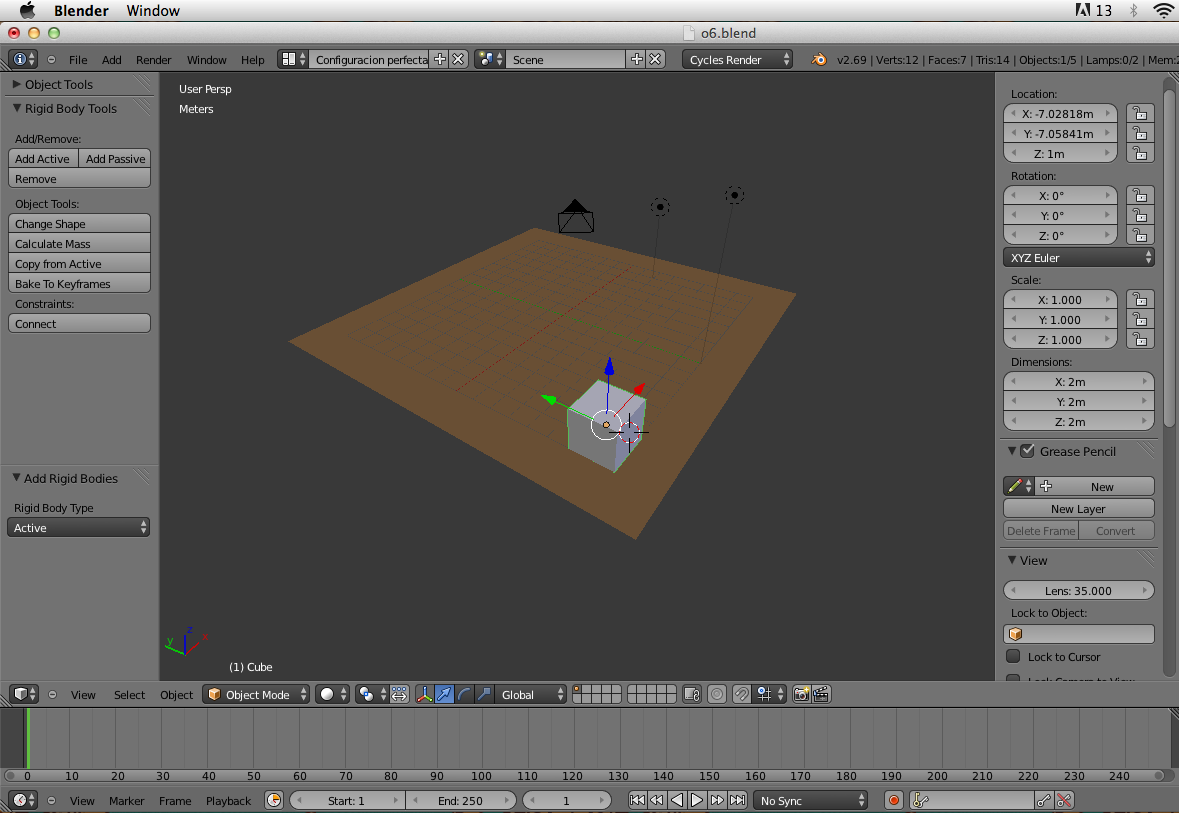Screen dimensions: 1179x813
Task: Open the Render menu in info header
Action: coord(153,59)
